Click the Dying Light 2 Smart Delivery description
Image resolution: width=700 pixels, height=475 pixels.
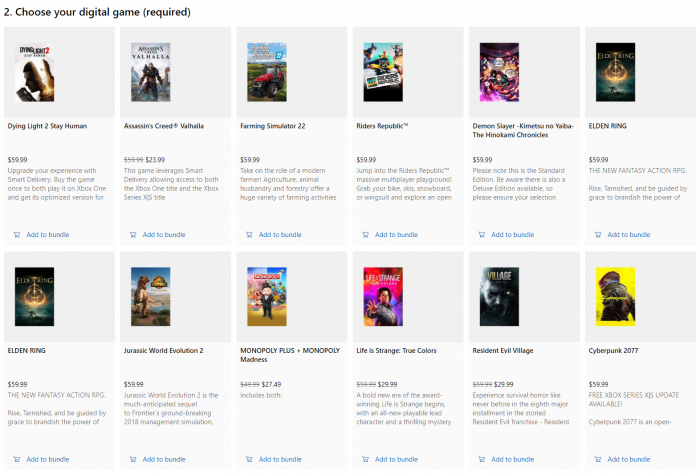tap(57, 184)
